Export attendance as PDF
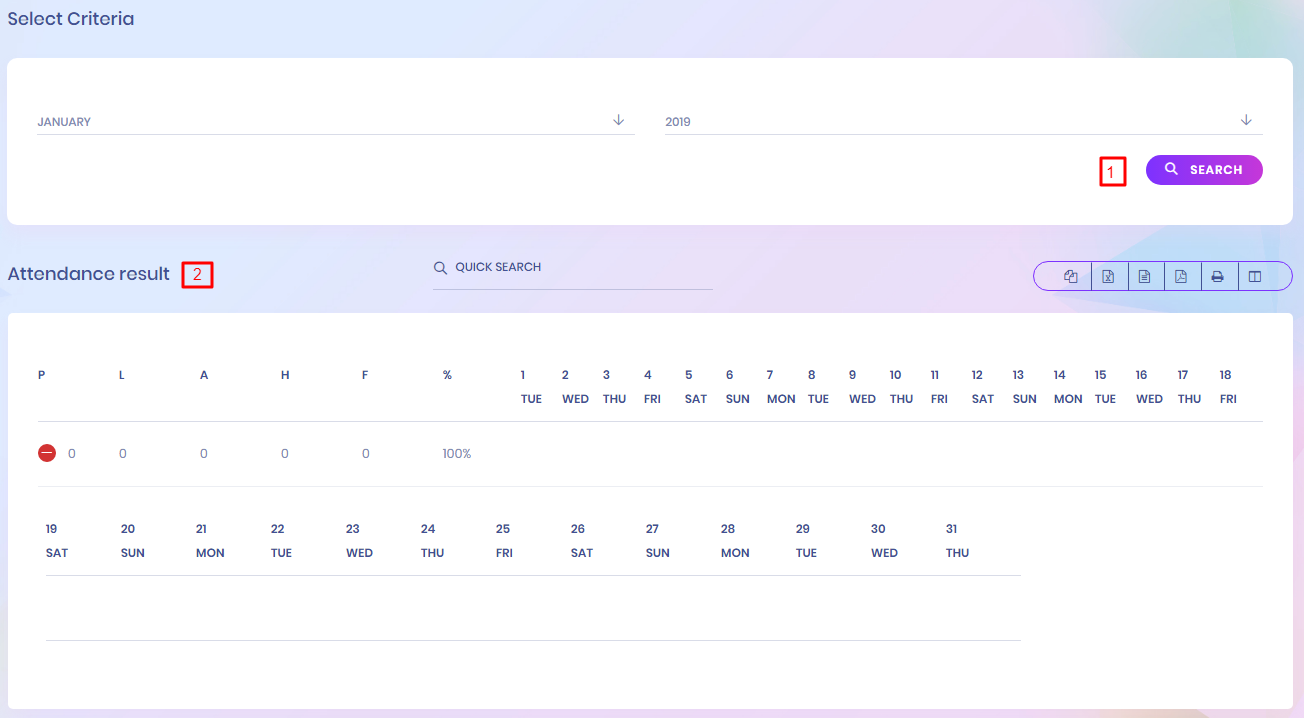 [x=1181, y=277]
